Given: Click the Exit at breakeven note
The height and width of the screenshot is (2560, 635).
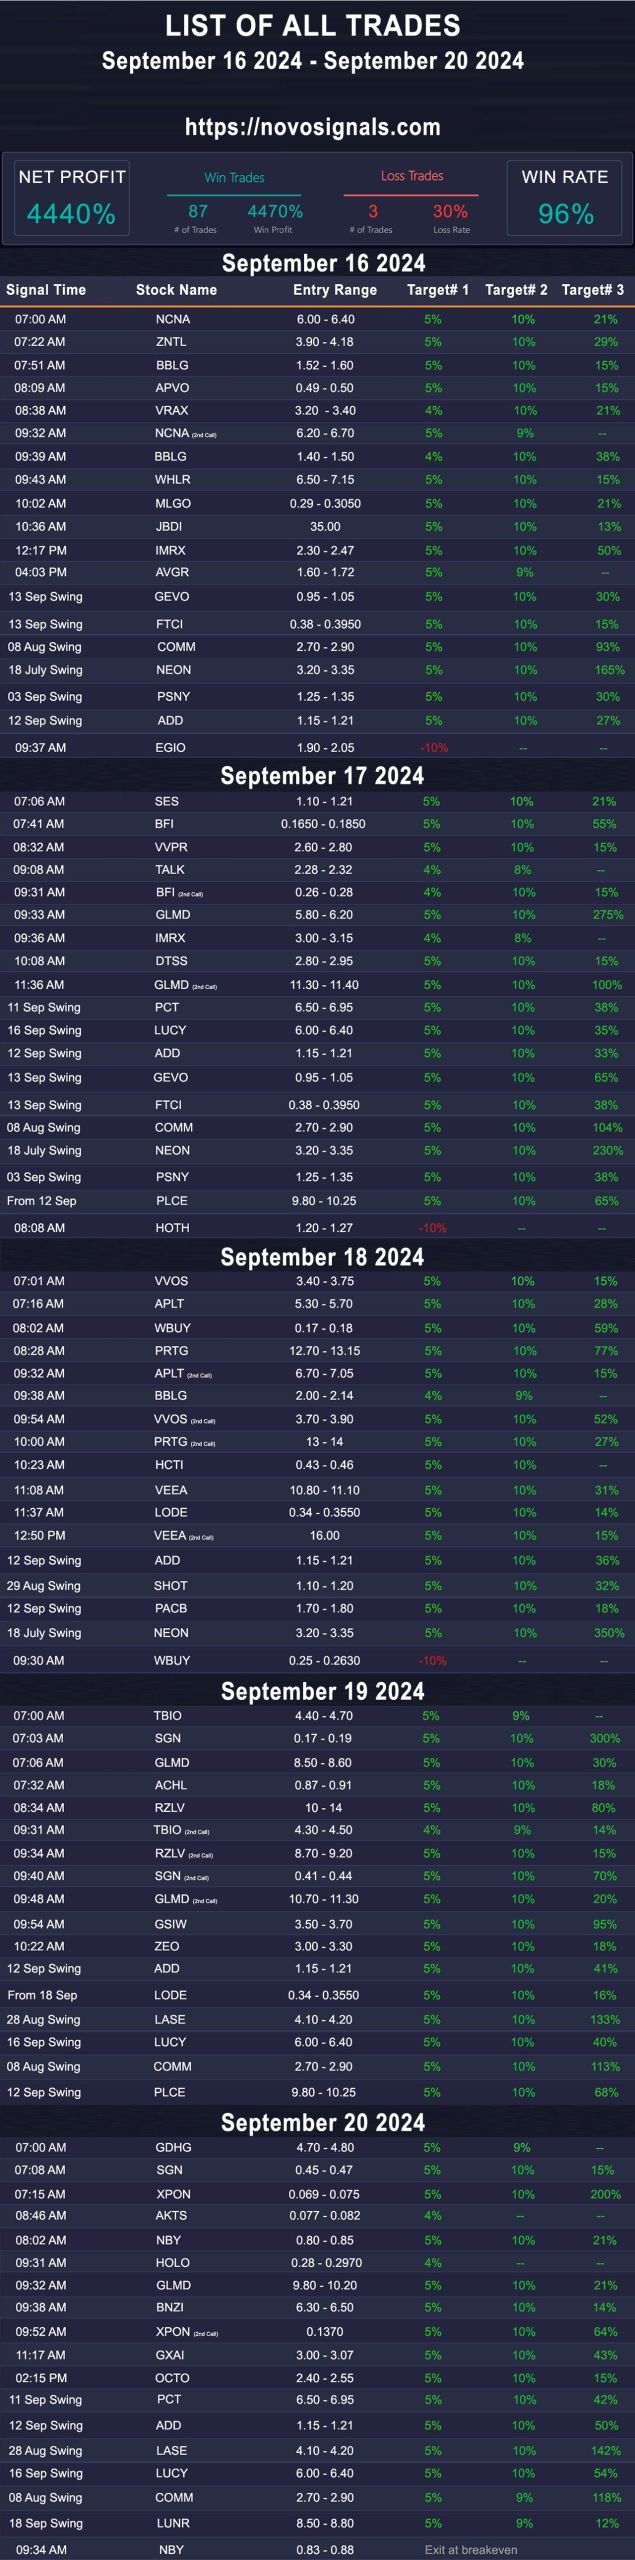Looking at the screenshot, I should click(x=471, y=2549).
